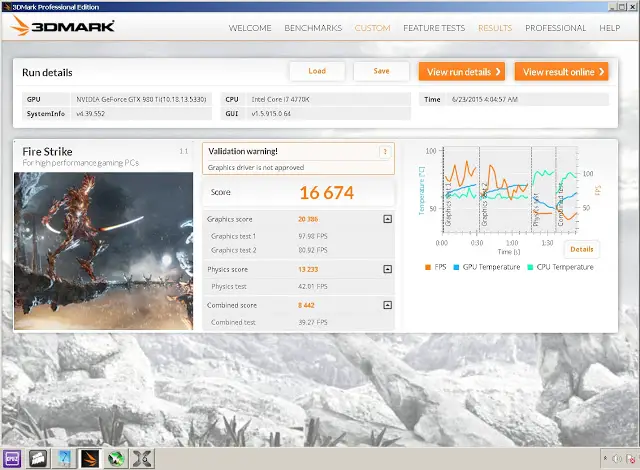The height and width of the screenshot is (470, 640).
Task: Click the green CPU Temperature legend swatch
Action: (530, 267)
